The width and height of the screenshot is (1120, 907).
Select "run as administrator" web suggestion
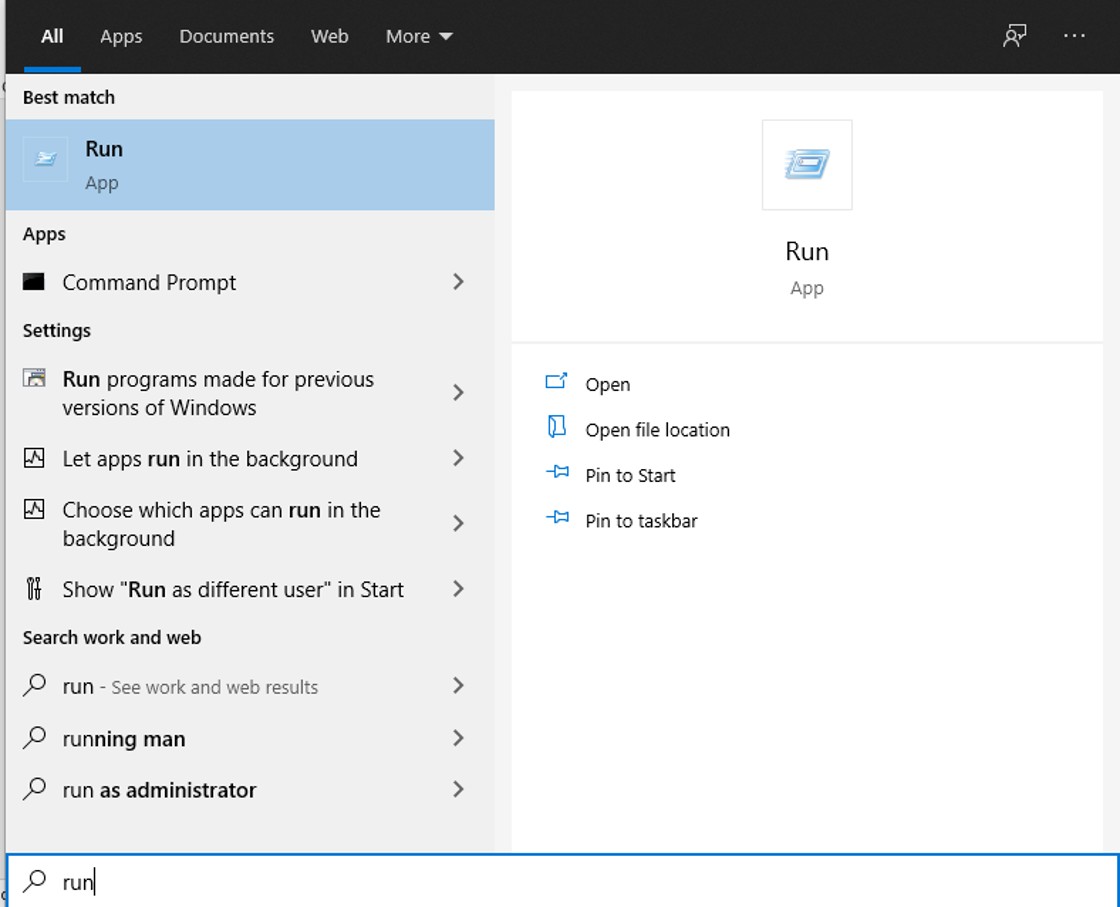[159, 790]
